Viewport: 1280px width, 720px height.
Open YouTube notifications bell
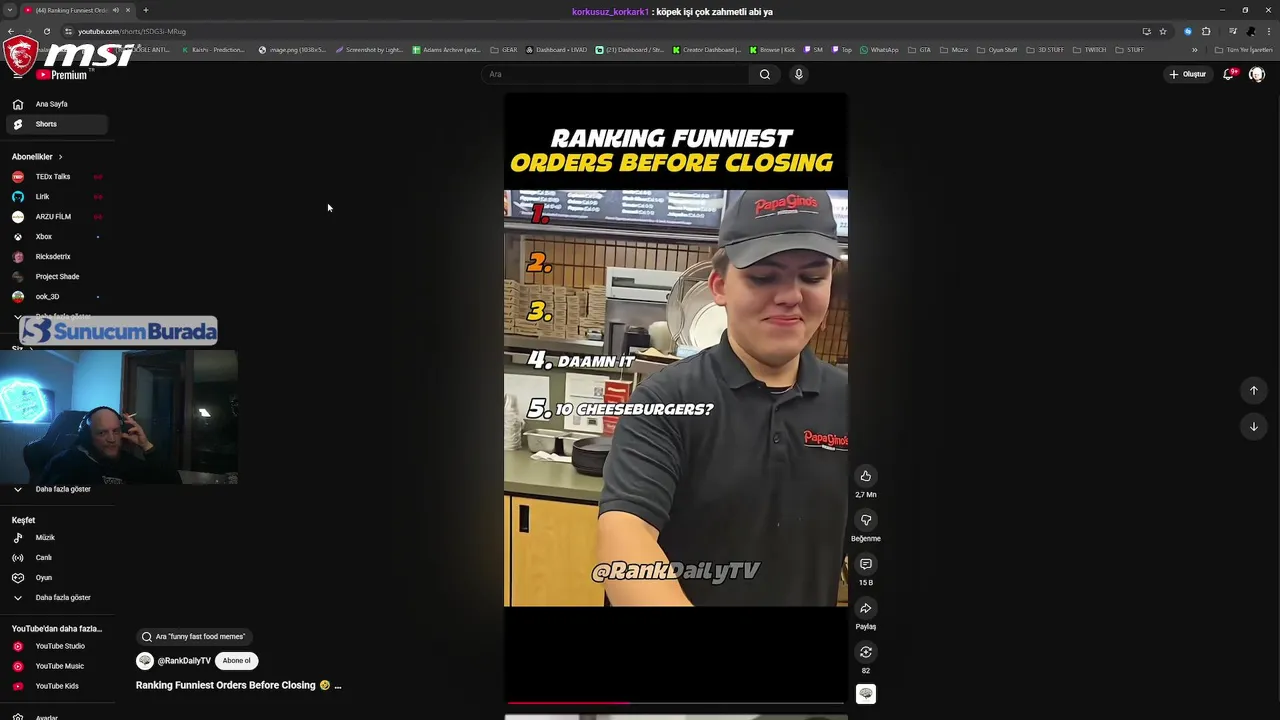[x=1228, y=74]
